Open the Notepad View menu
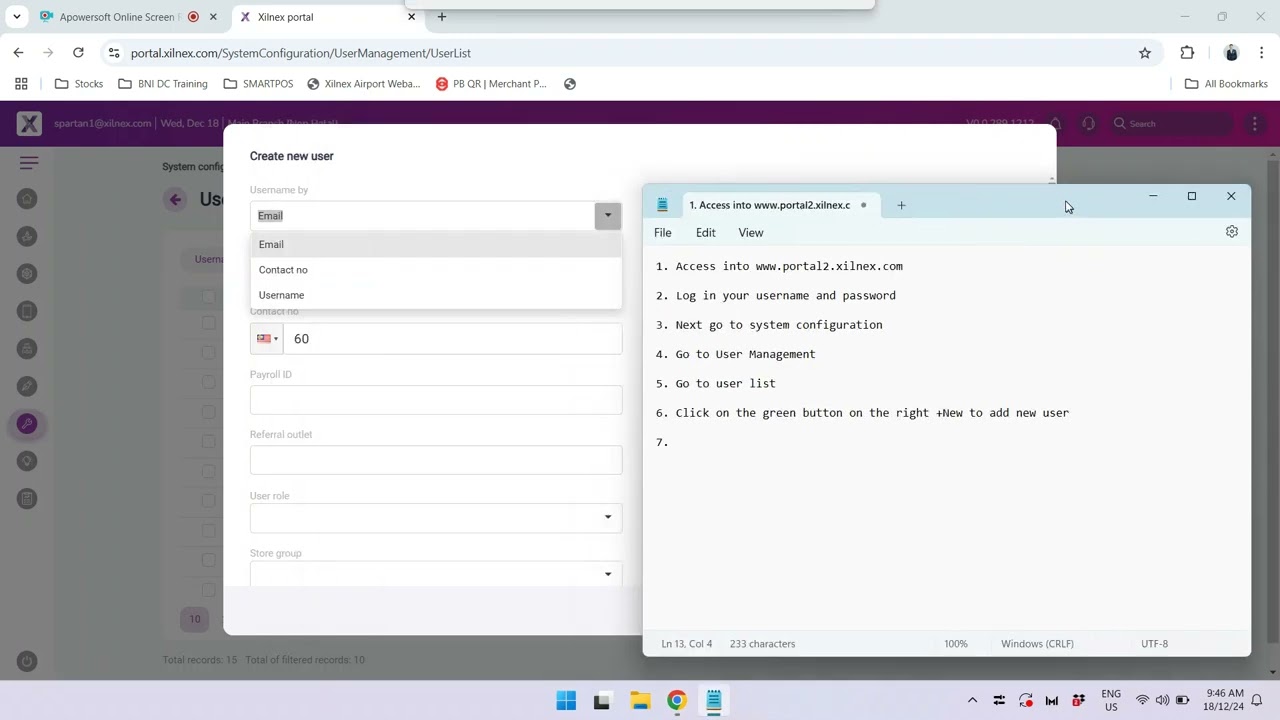This screenshot has height=720, width=1280. [751, 233]
